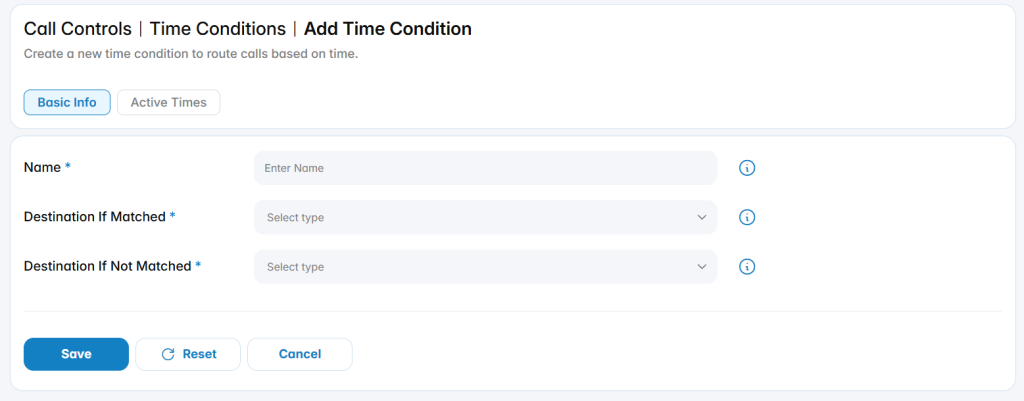This screenshot has height=401, width=1024.
Task: Reset the form fields
Action: 188,354
